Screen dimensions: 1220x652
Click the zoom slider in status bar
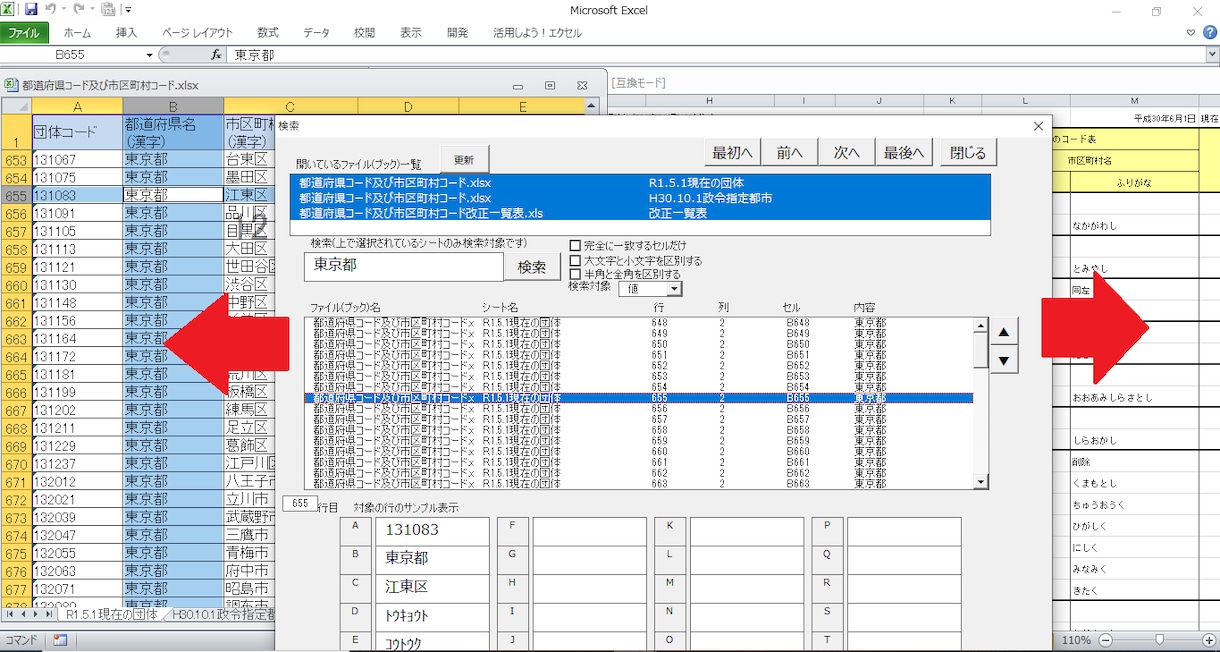tap(1158, 640)
